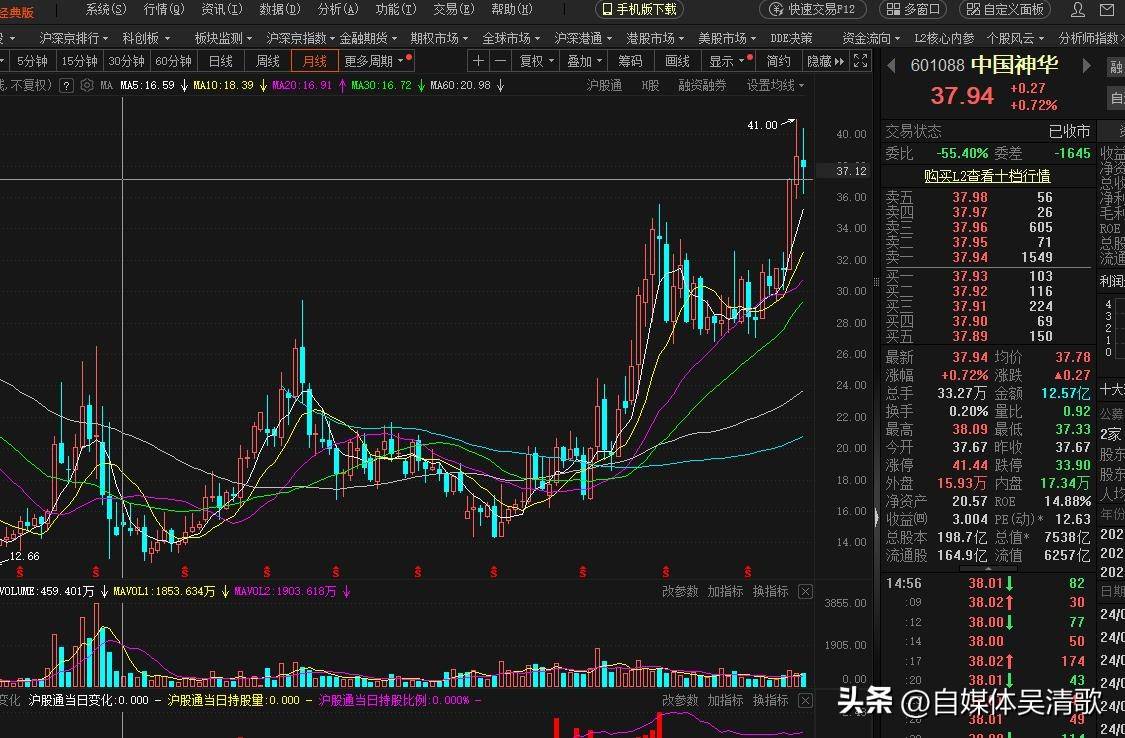
Task: Click 购买L2查看十档行情 link
Action: click(987, 176)
